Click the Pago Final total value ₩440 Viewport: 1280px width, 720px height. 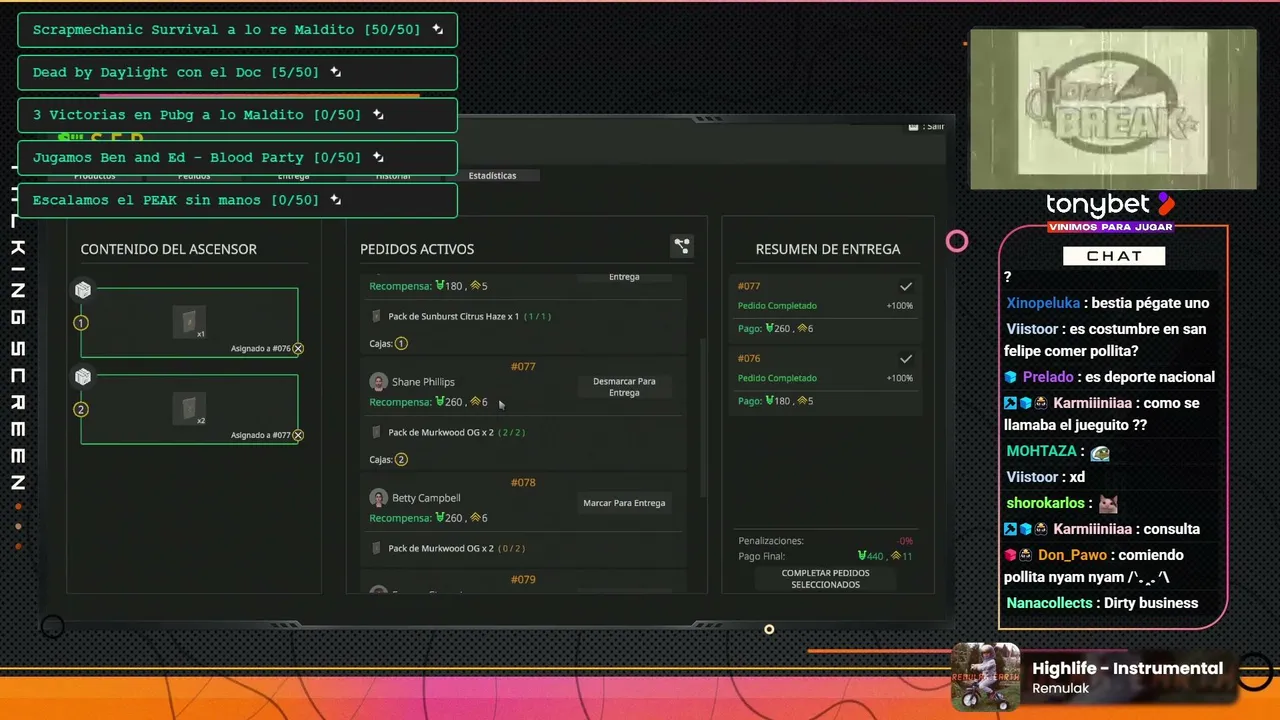(872, 556)
